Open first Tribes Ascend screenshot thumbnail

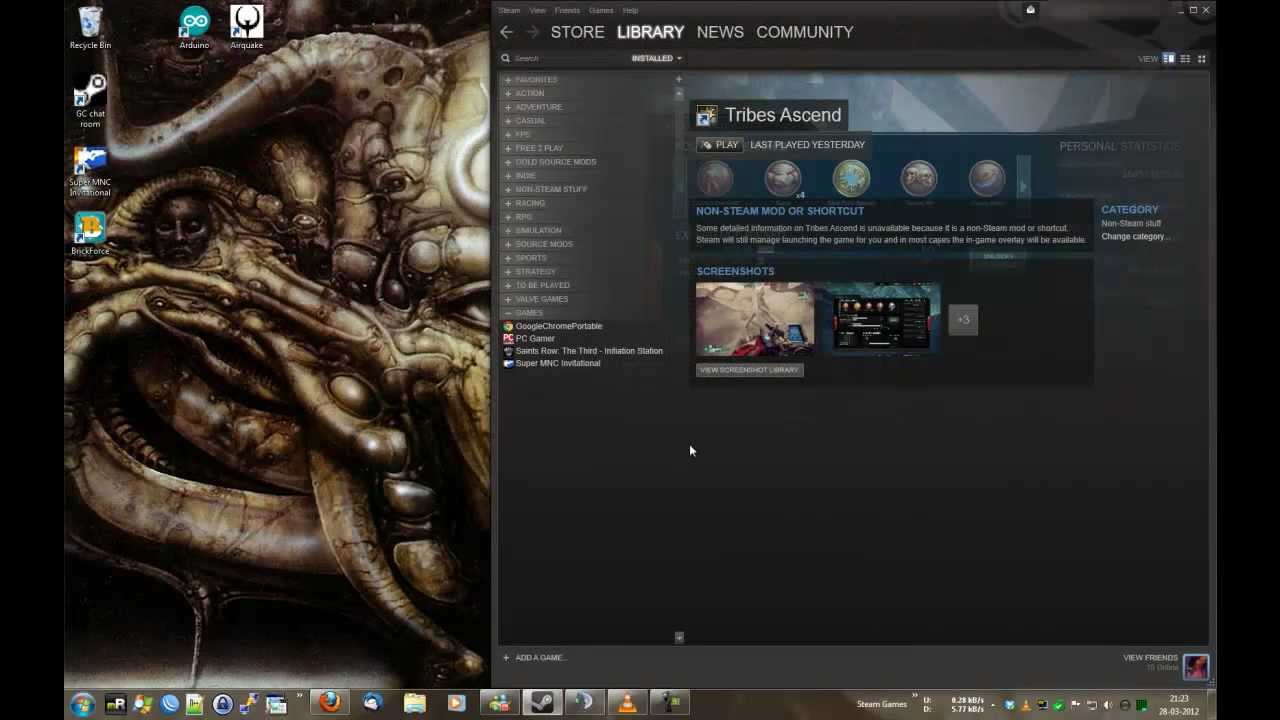[755, 319]
